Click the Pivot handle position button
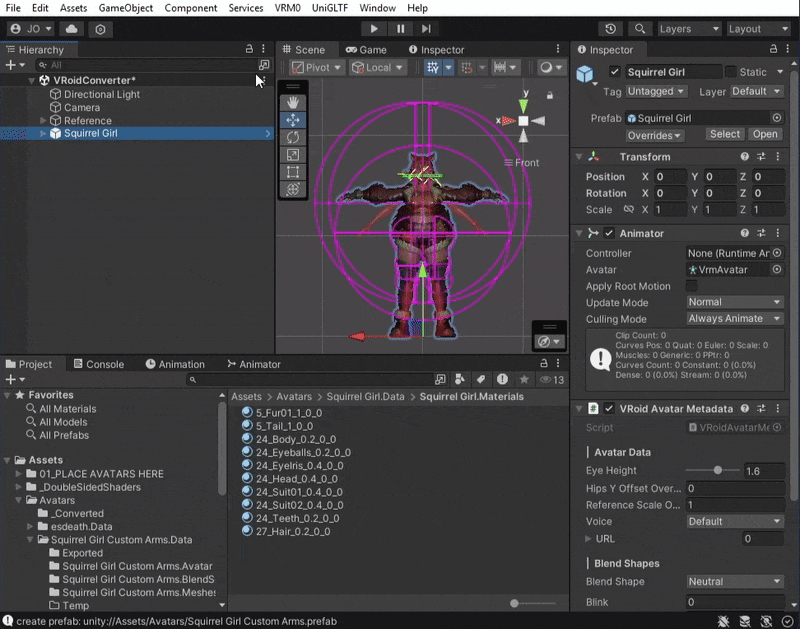This screenshot has height=629, width=800. tap(317, 67)
